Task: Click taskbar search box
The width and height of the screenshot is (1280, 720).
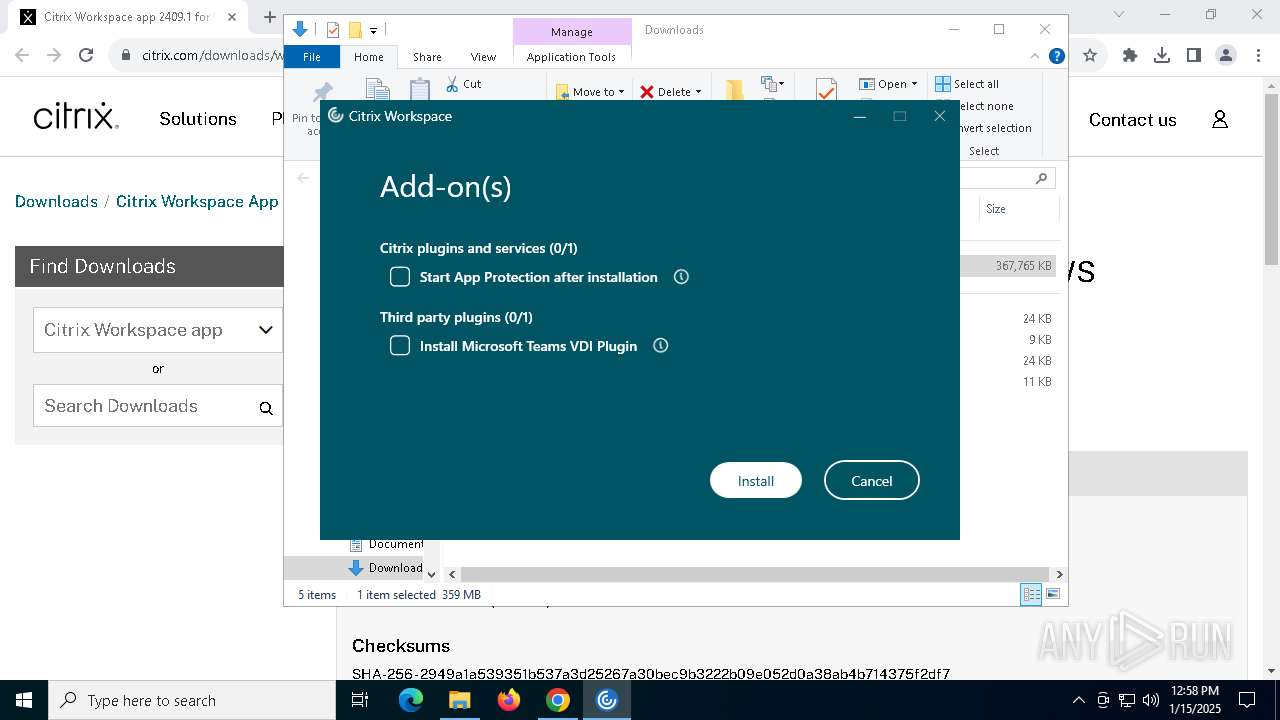Action: click(192, 700)
